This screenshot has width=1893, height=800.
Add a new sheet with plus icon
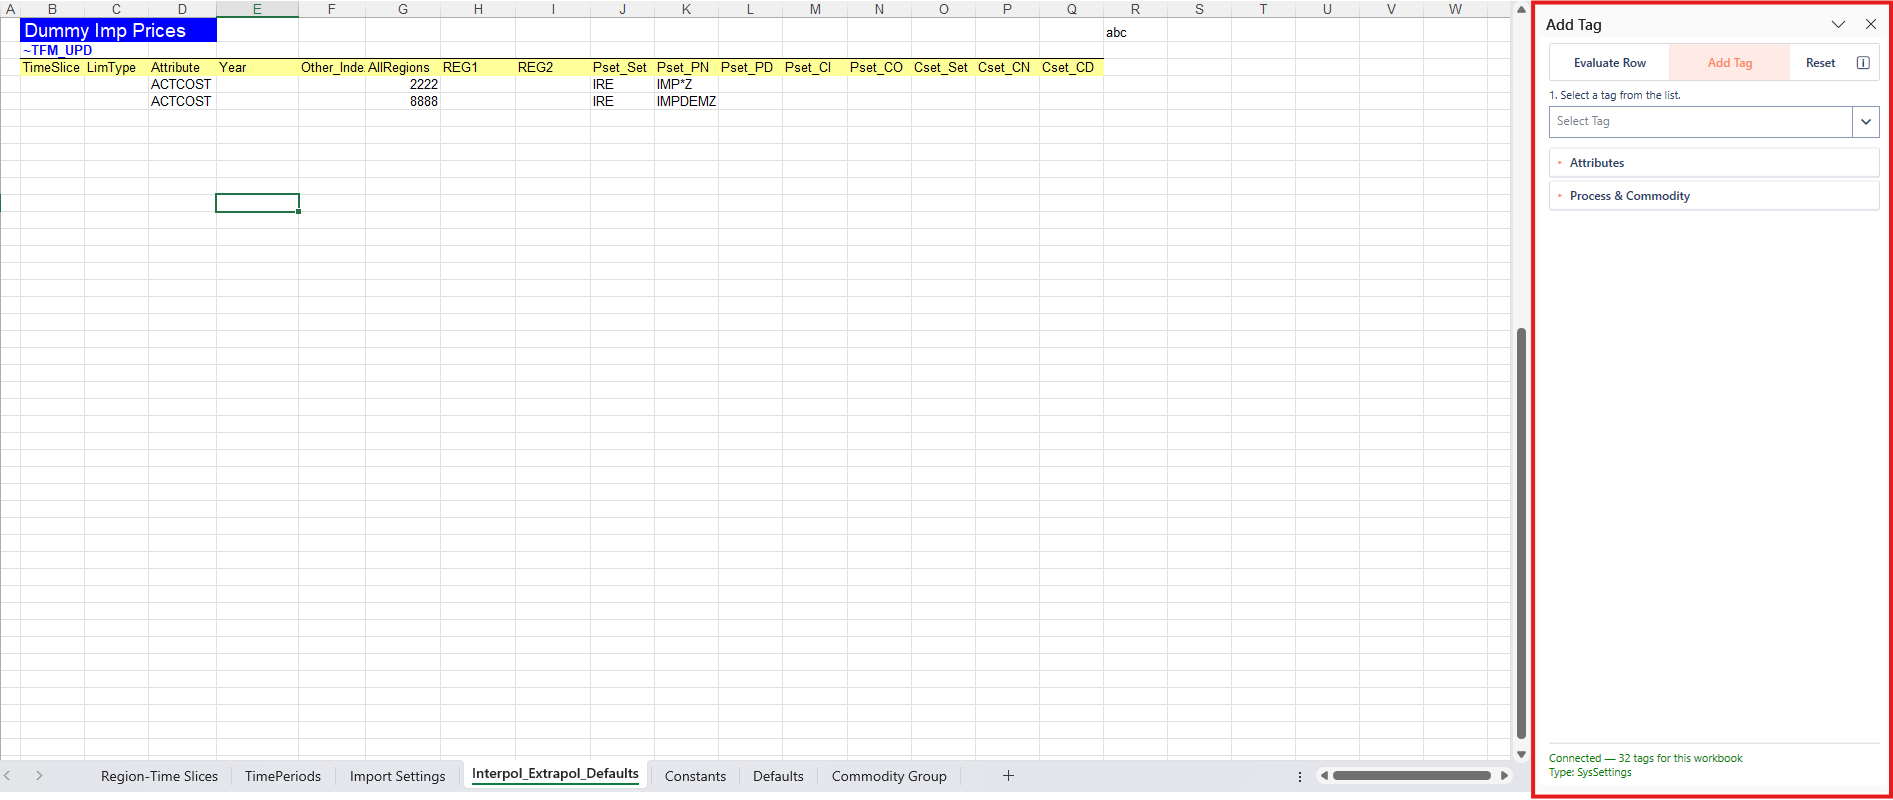click(1008, 776)
